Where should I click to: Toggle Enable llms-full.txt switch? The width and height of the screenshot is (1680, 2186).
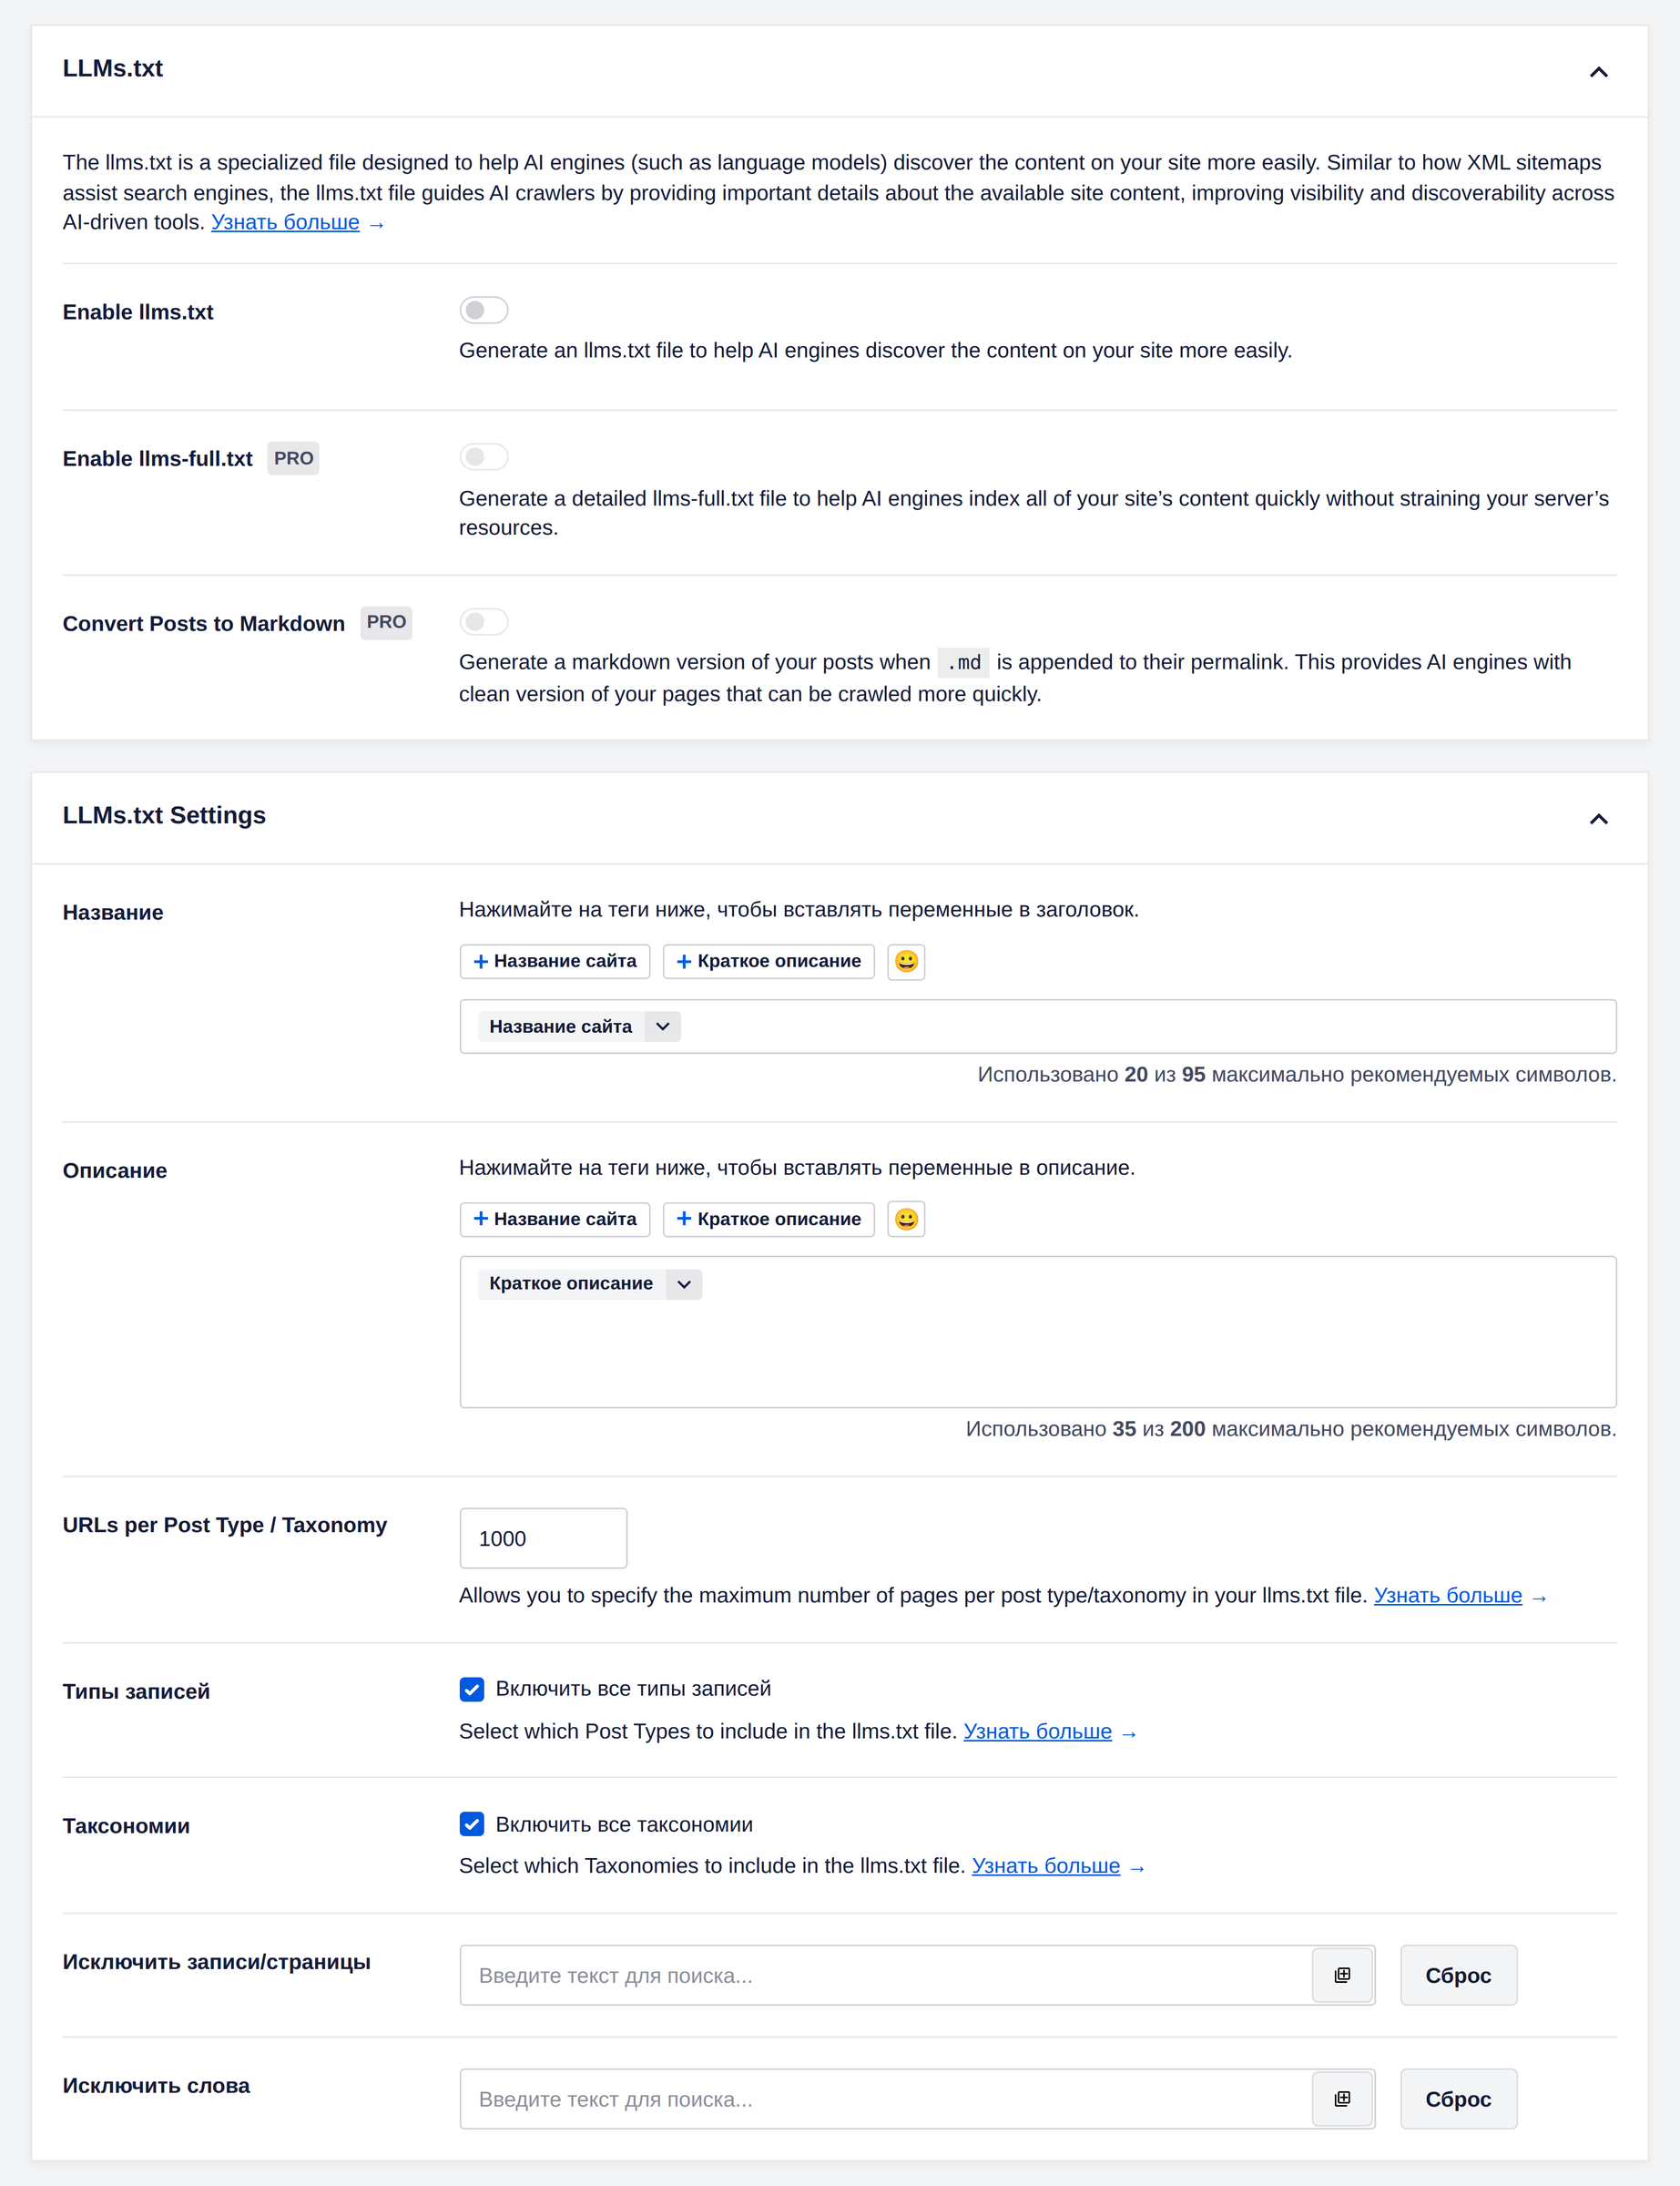(x=484, y=457)
